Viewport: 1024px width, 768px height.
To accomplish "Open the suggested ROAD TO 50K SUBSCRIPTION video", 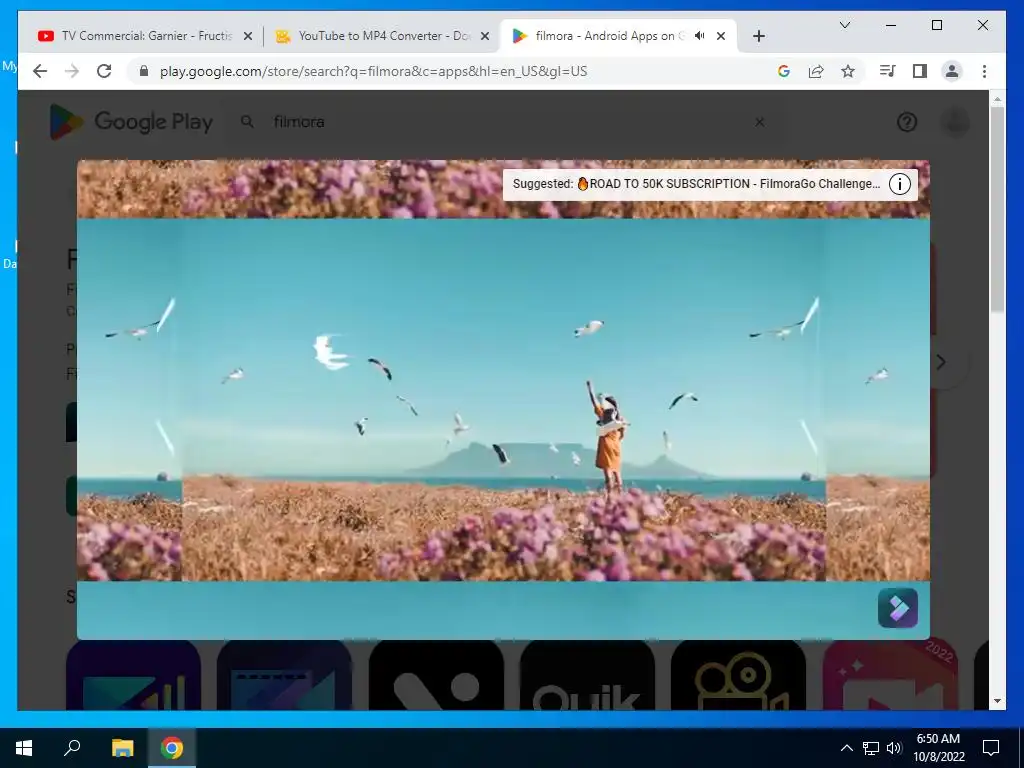I will (696, 184).
